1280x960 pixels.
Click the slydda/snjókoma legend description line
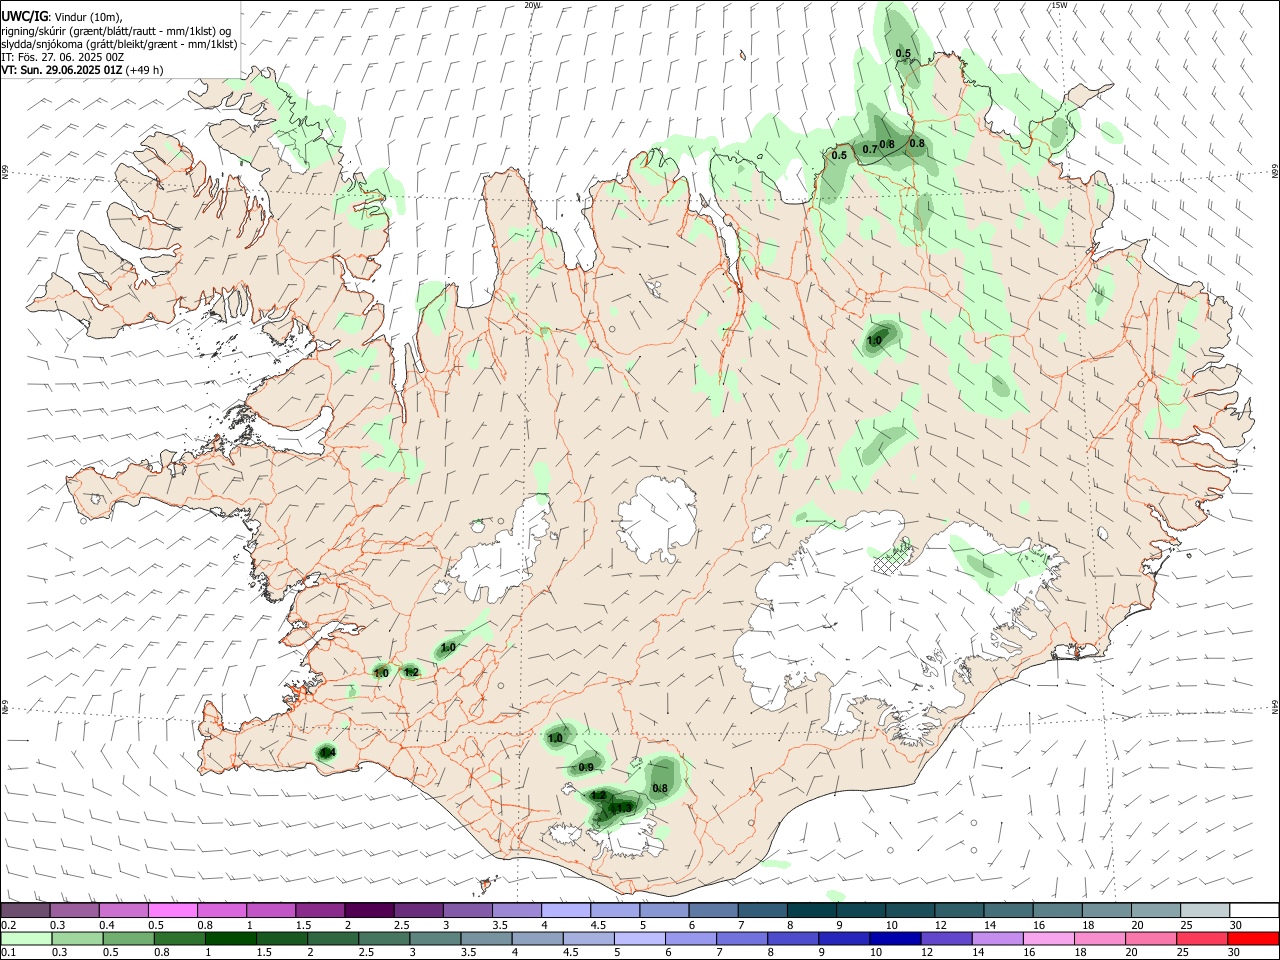click(x=119, y=44)
